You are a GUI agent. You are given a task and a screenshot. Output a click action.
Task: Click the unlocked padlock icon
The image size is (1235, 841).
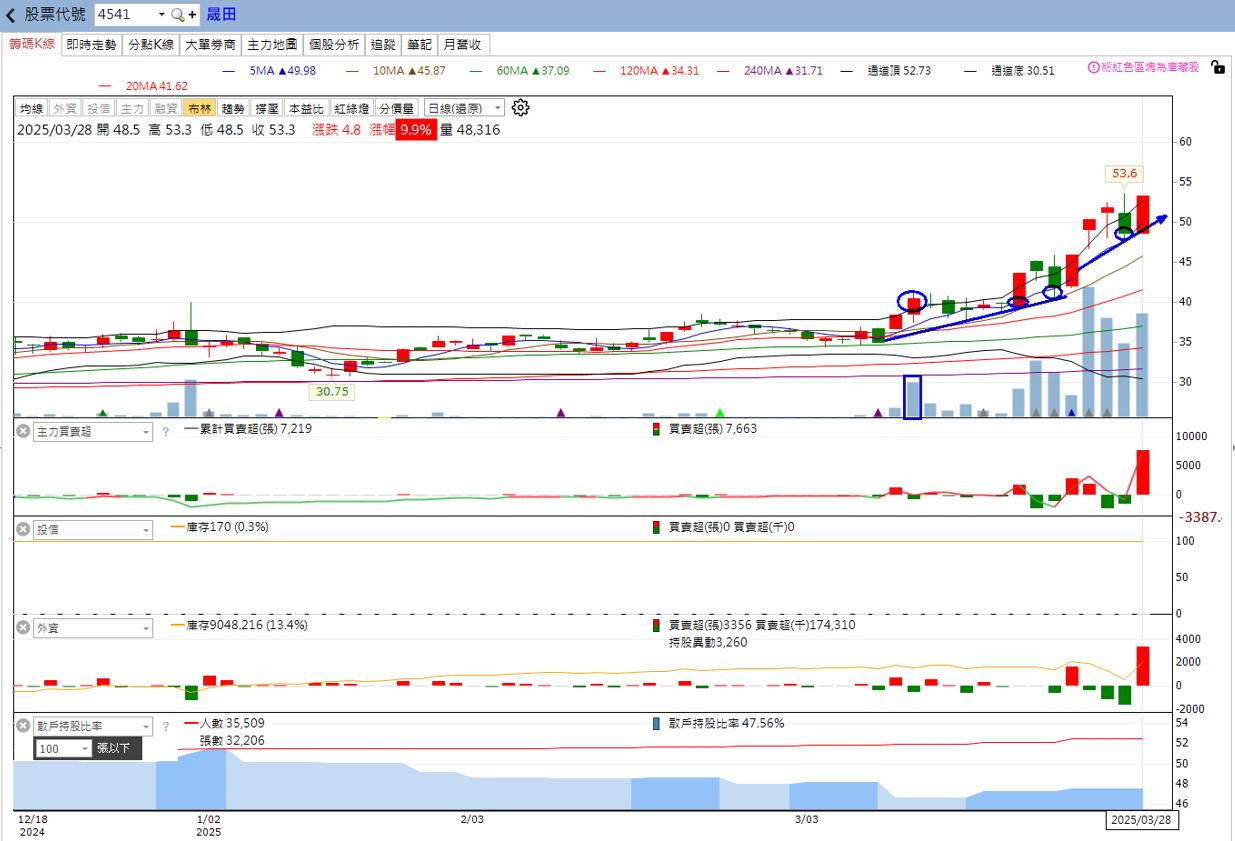tap(1217, 68)
